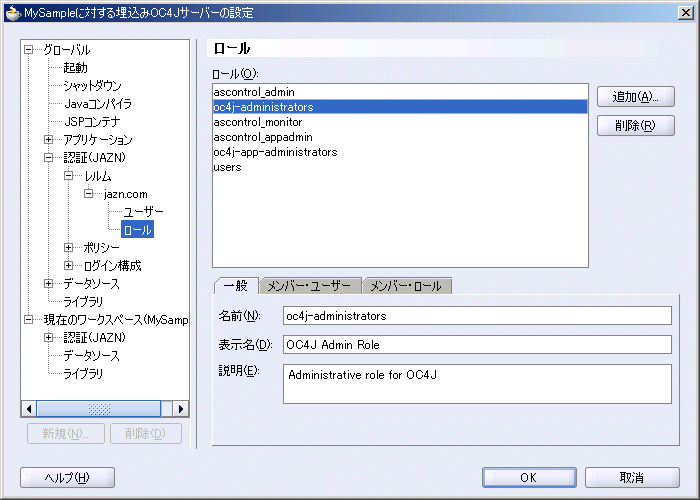The width and height of the screenshot is (700, 500).
Task: Switch to 一般 tab
Action: click(x=236, y=286)
